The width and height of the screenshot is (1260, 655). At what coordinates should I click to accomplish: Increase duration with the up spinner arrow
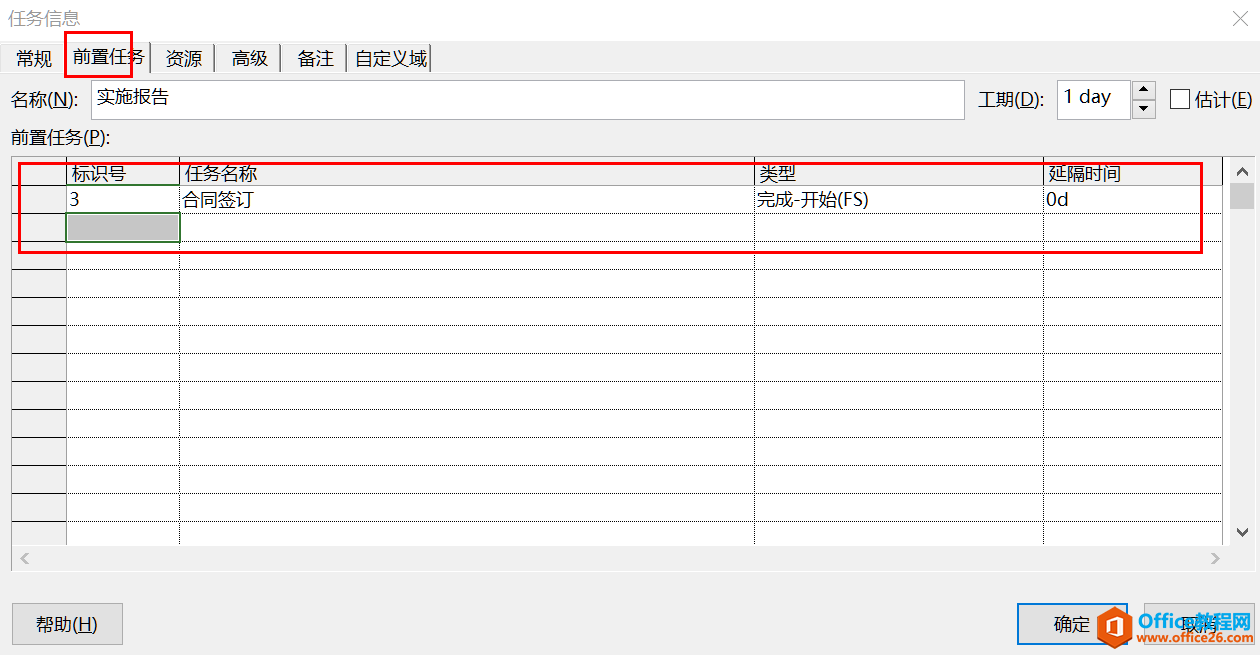tap(1144, 91)
